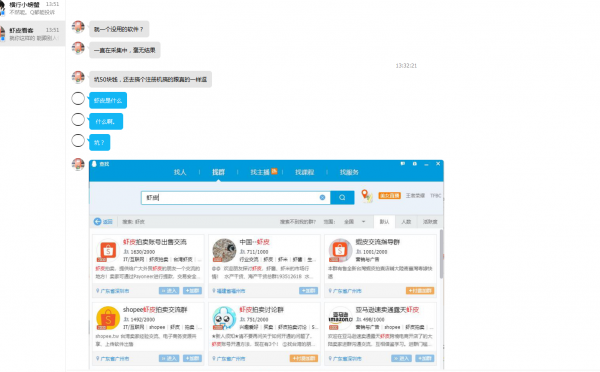Image resolution: width=600 pixels, height=372 pixels.
Task: Click the feedback icon in Find window title bar
Action: point(403,164)
